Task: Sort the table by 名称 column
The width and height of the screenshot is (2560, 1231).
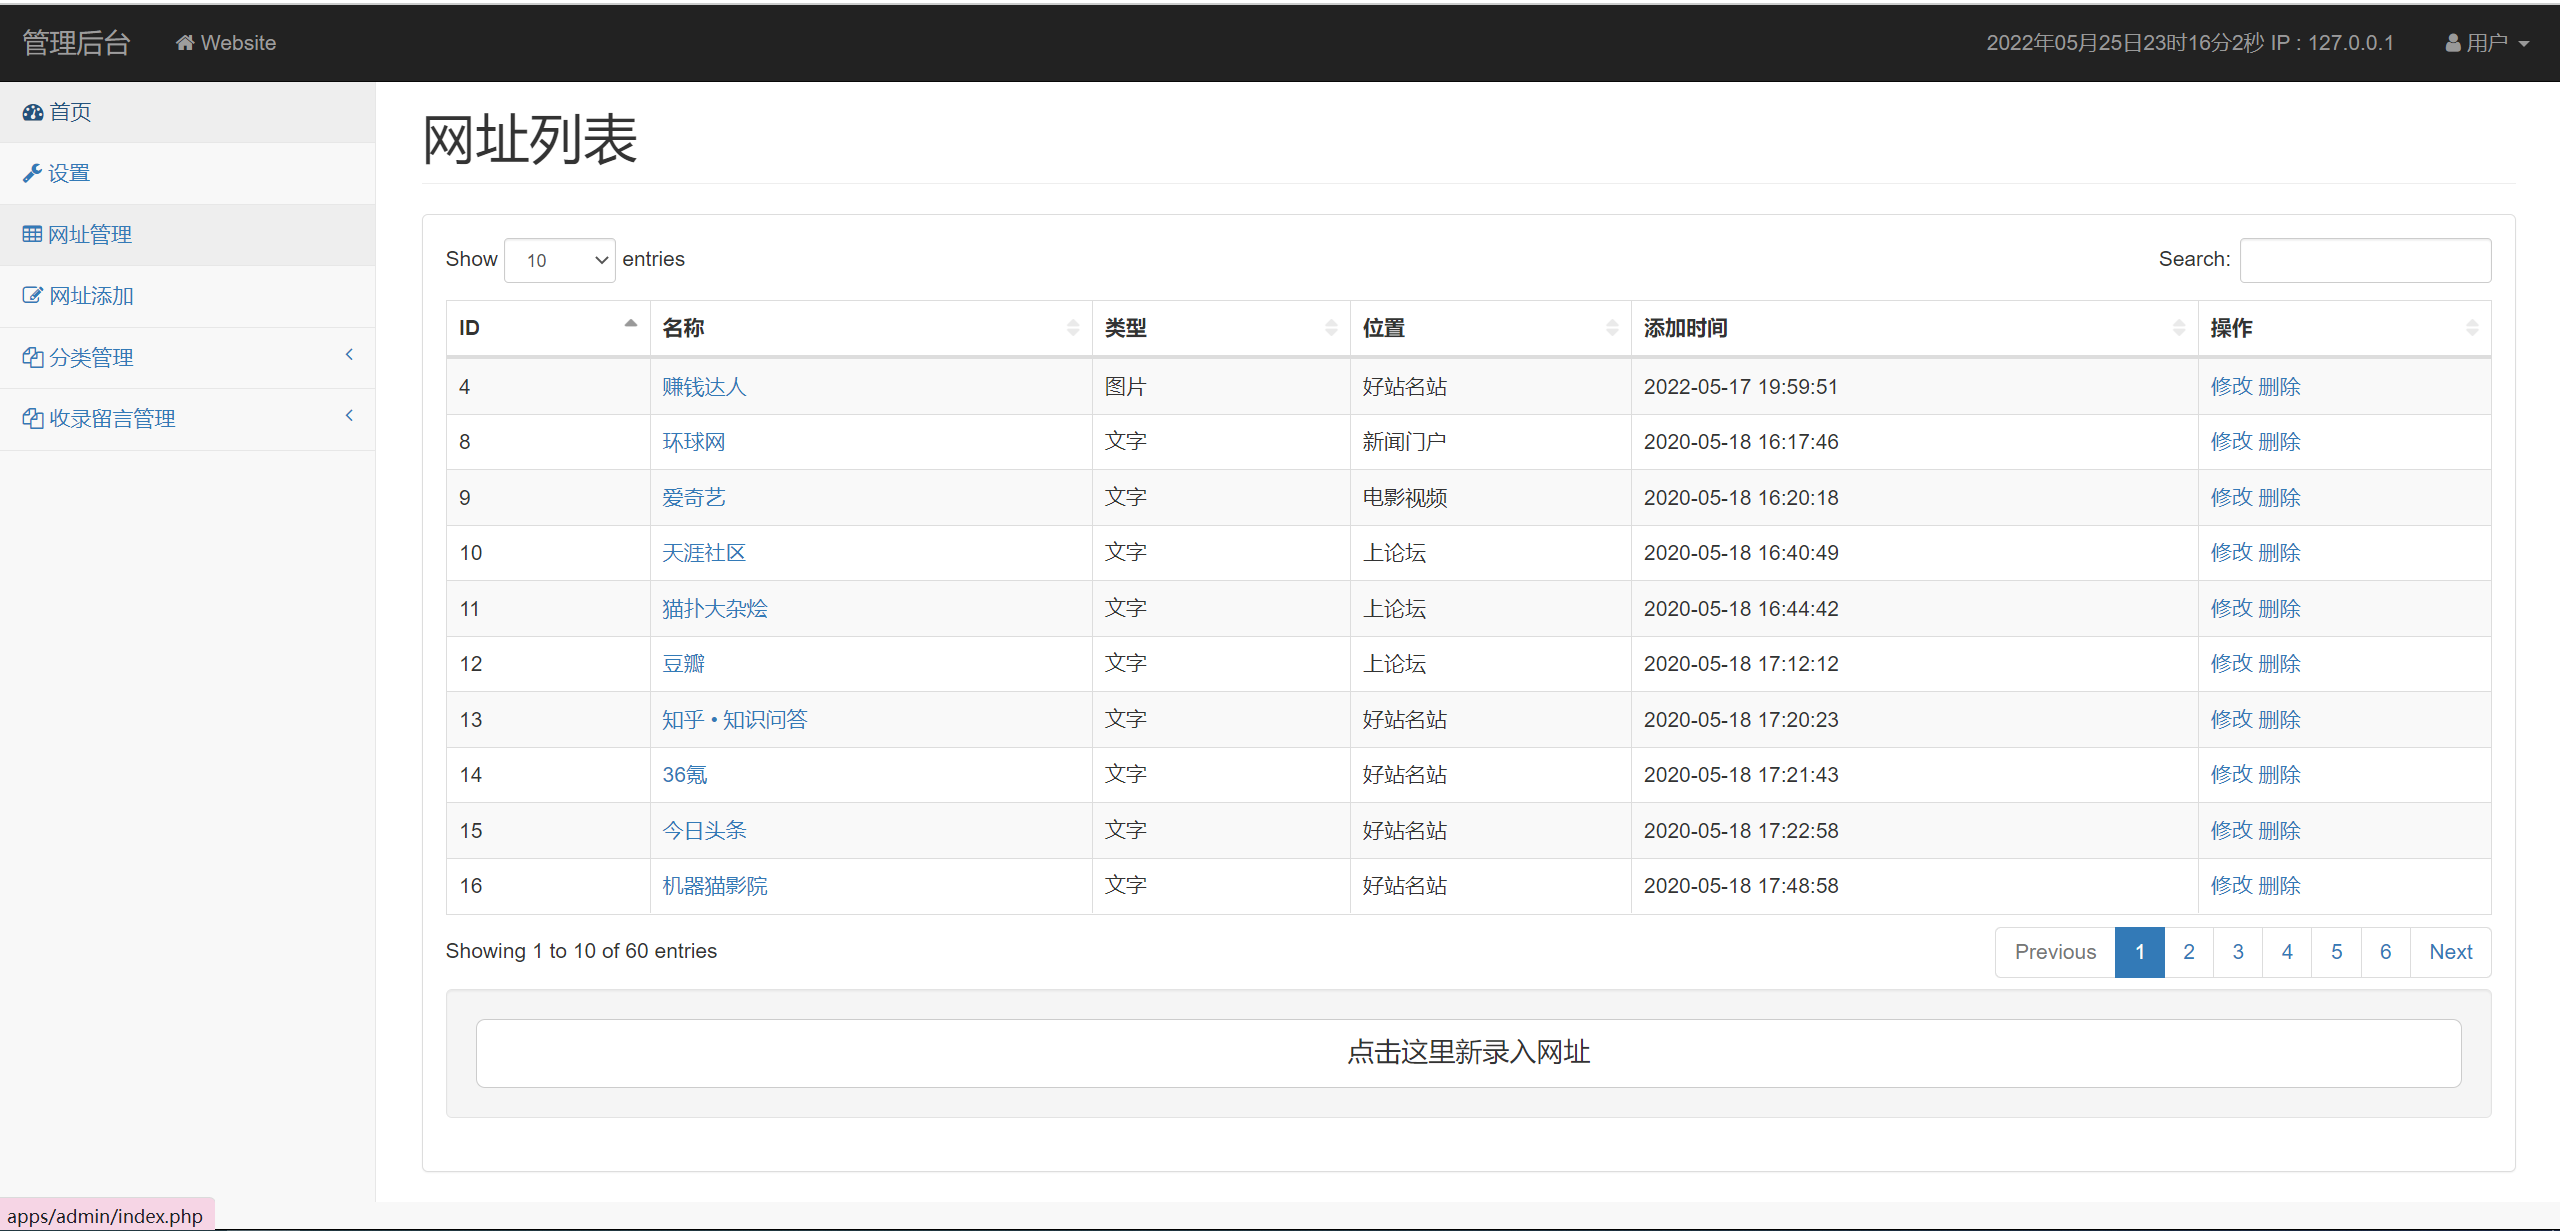Action: [x=870, y=328]
